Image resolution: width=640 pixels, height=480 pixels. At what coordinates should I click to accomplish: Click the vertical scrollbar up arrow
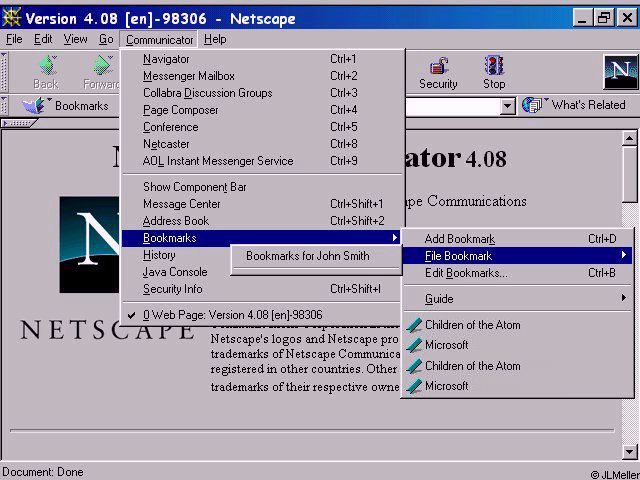tap(629, 139)
